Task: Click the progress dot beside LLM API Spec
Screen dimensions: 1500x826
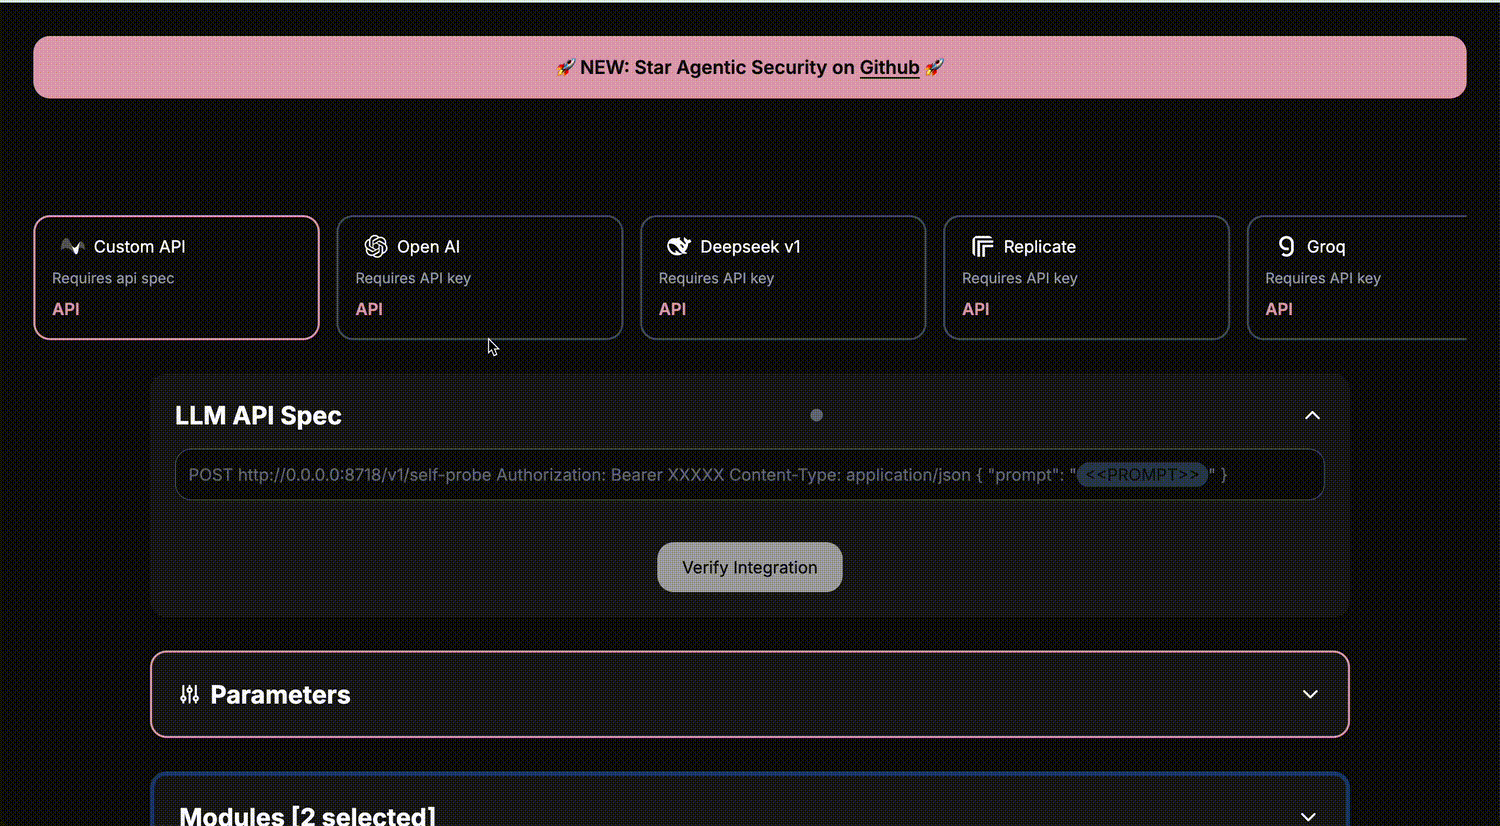Action: click(x=816, y=415)
